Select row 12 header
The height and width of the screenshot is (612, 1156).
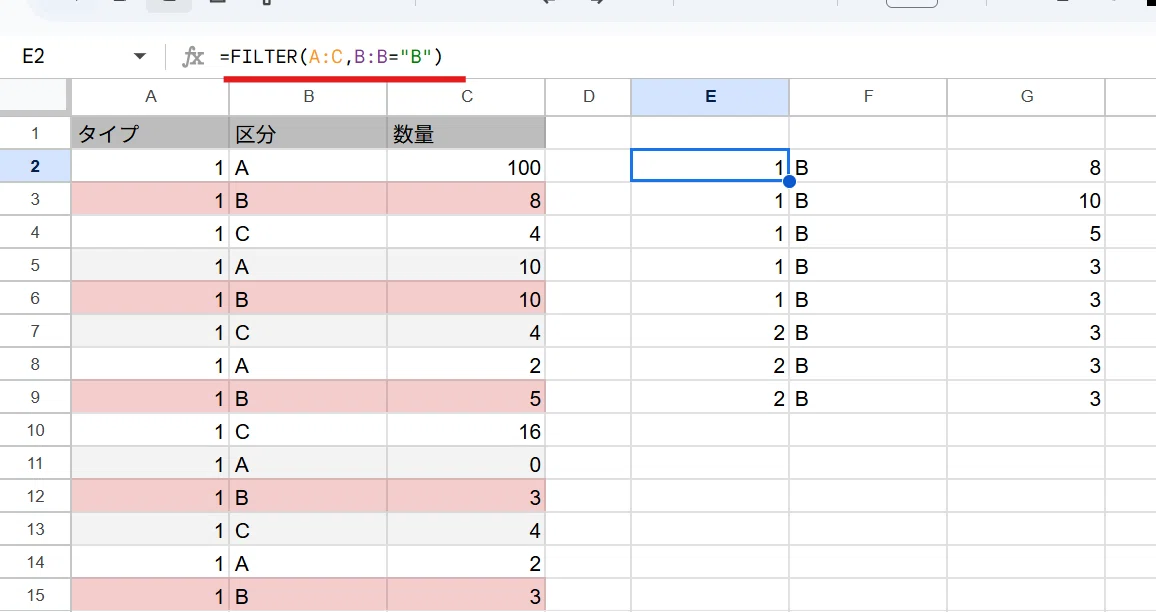click(x=35, y=497)
